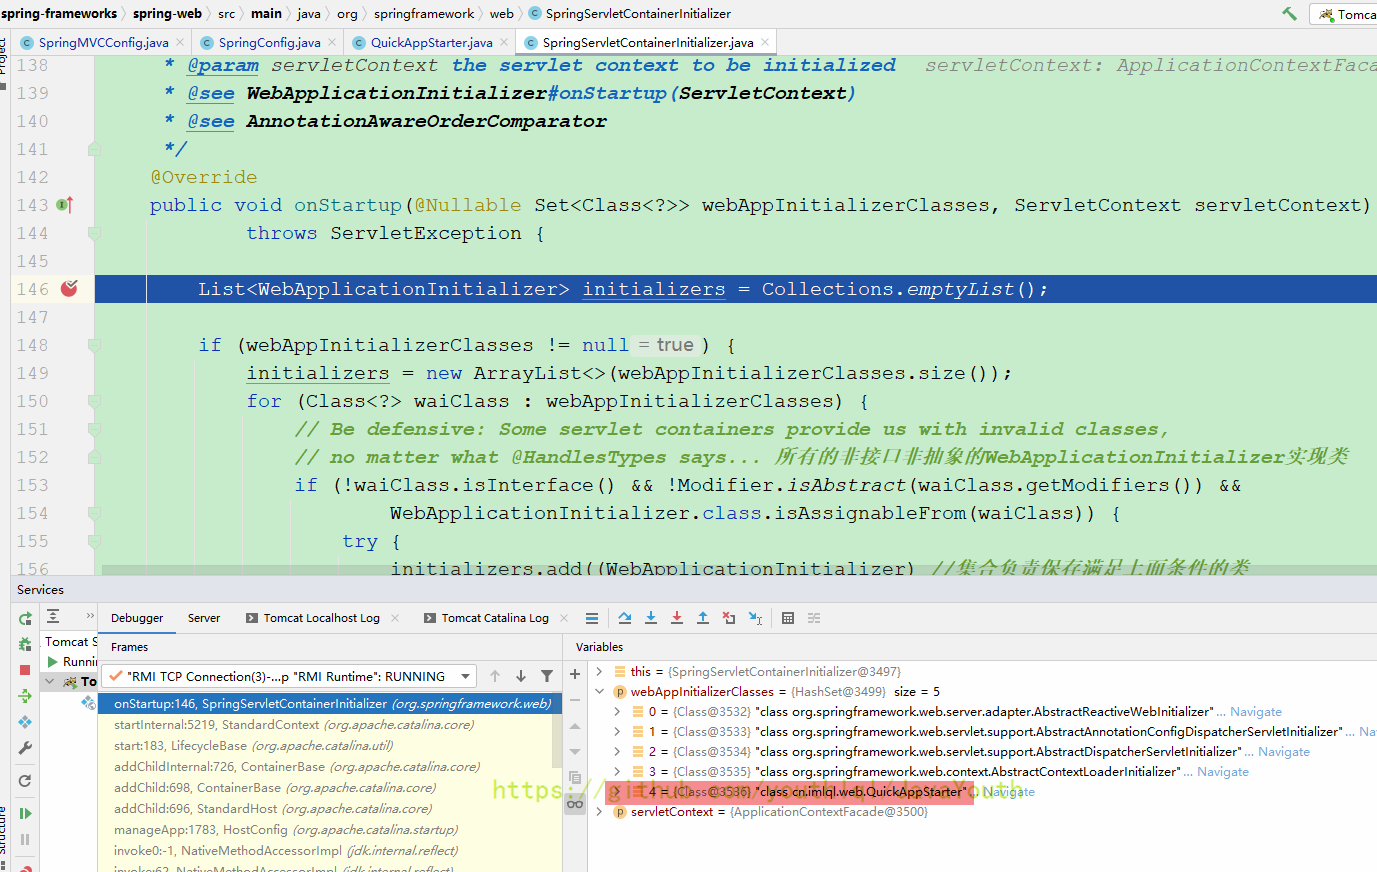Open the RMI TCP Connection thread dropdown

click(466, 677)
